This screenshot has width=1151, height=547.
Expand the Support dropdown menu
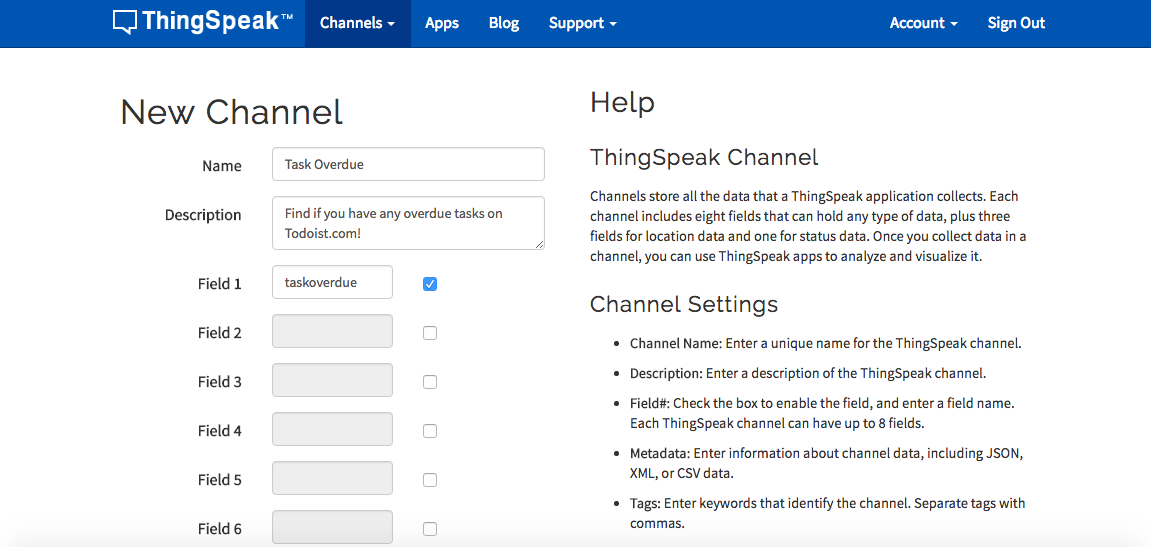582,23
